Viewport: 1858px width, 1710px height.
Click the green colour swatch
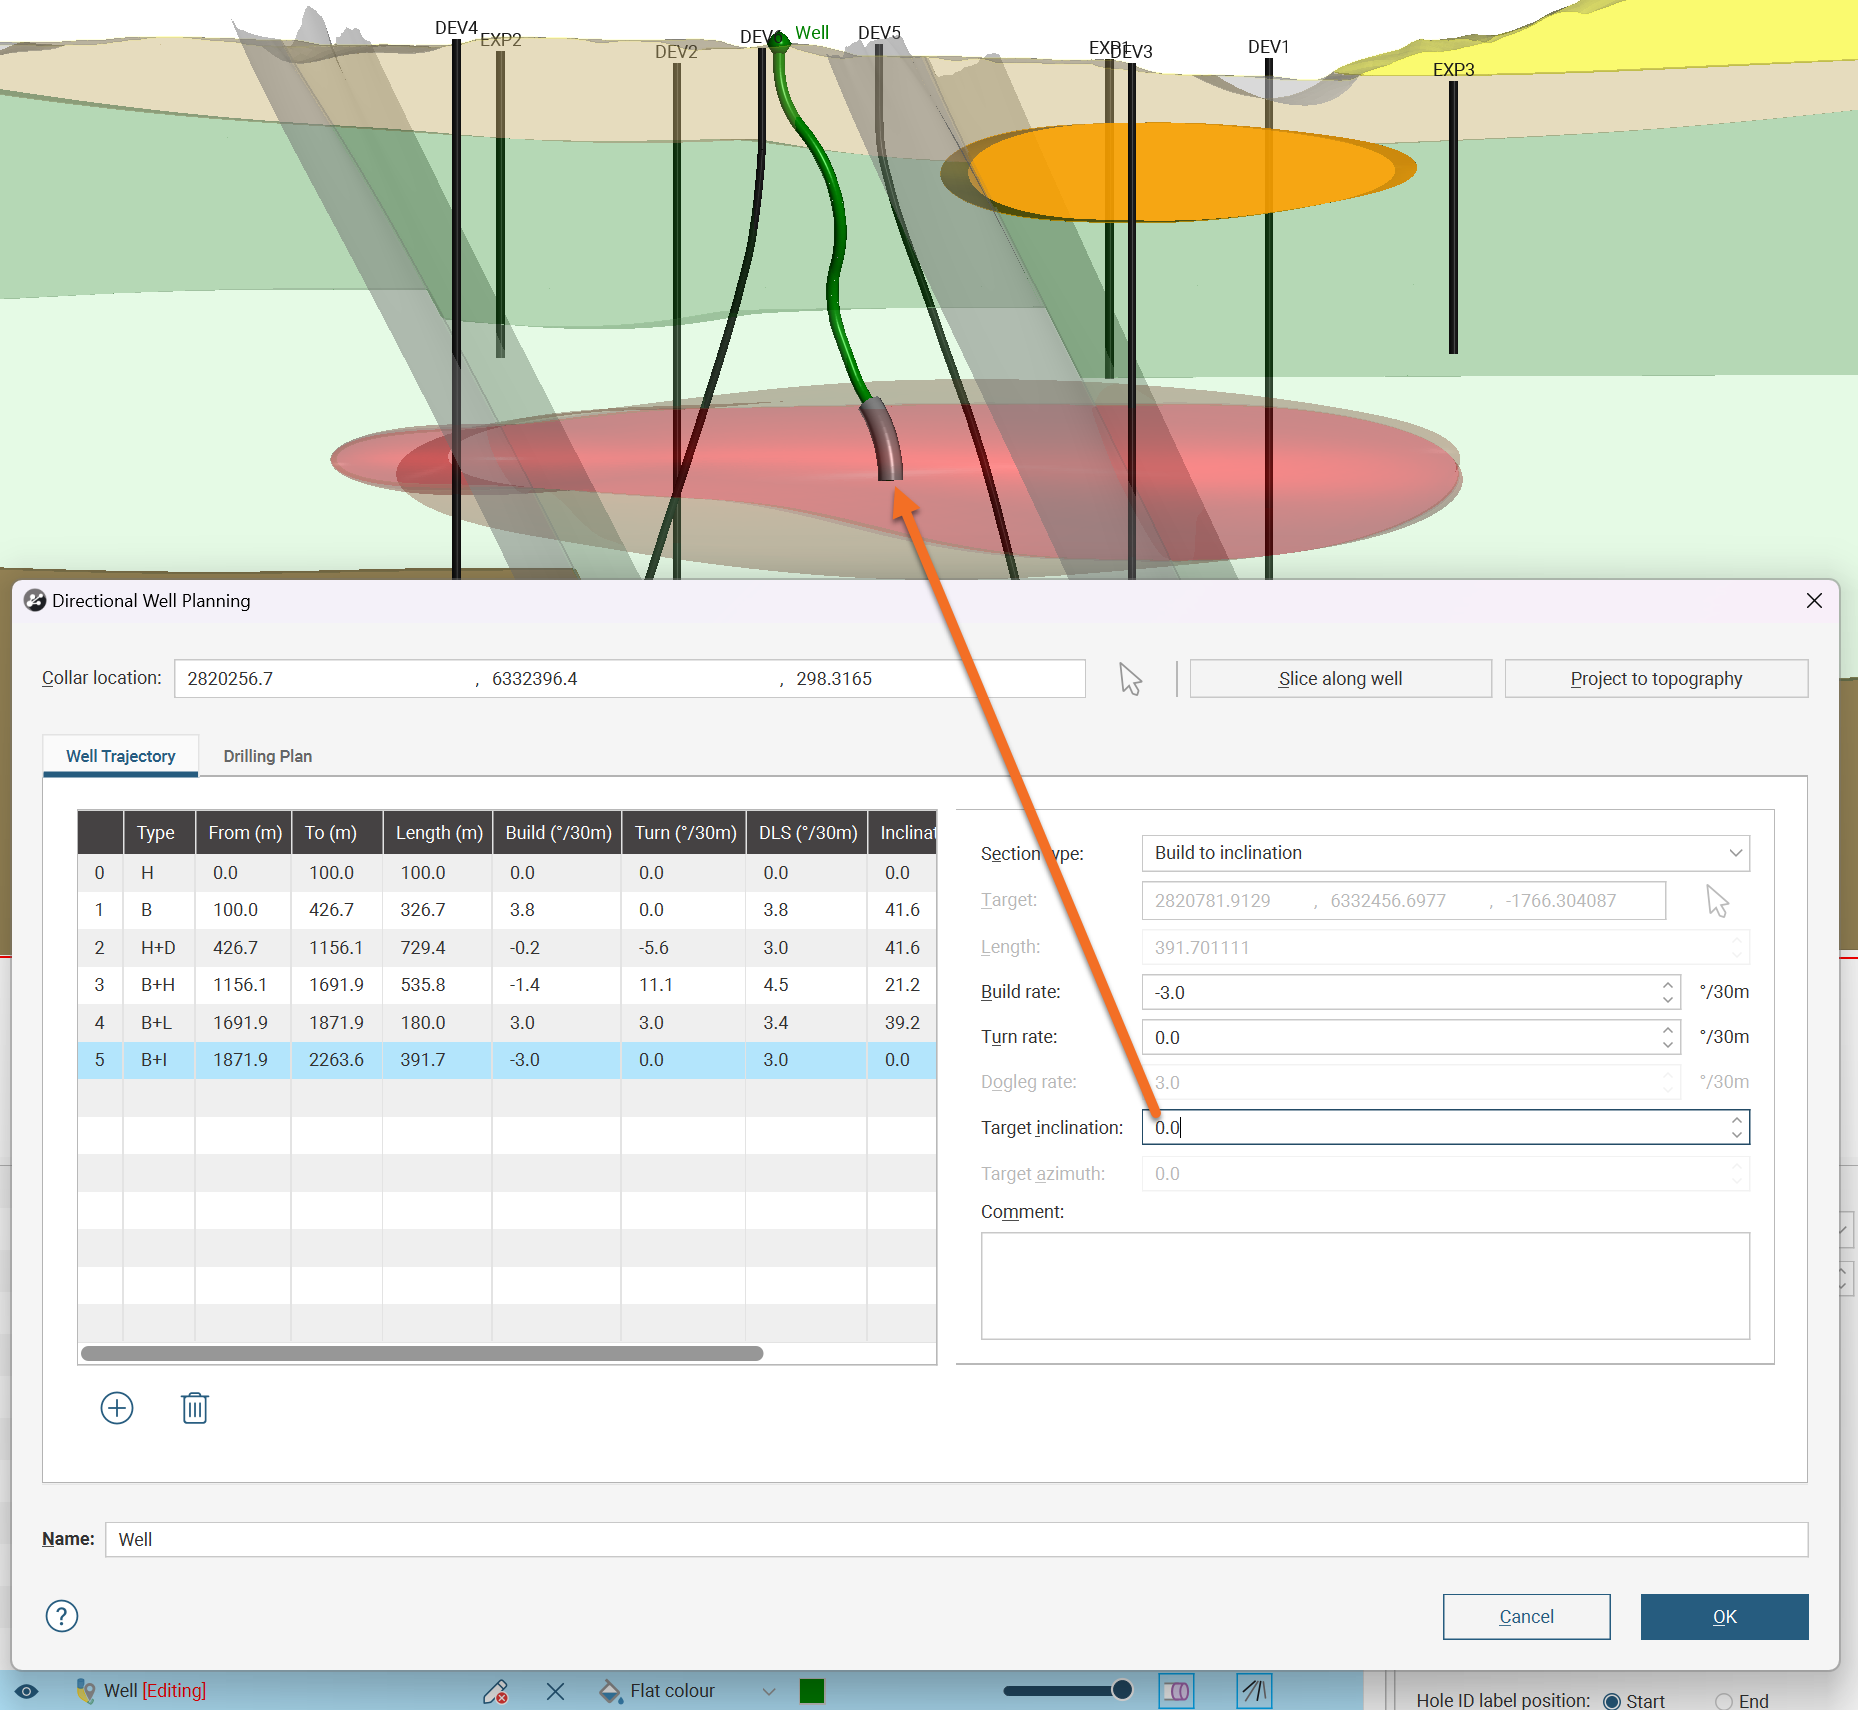[812, 1691]
